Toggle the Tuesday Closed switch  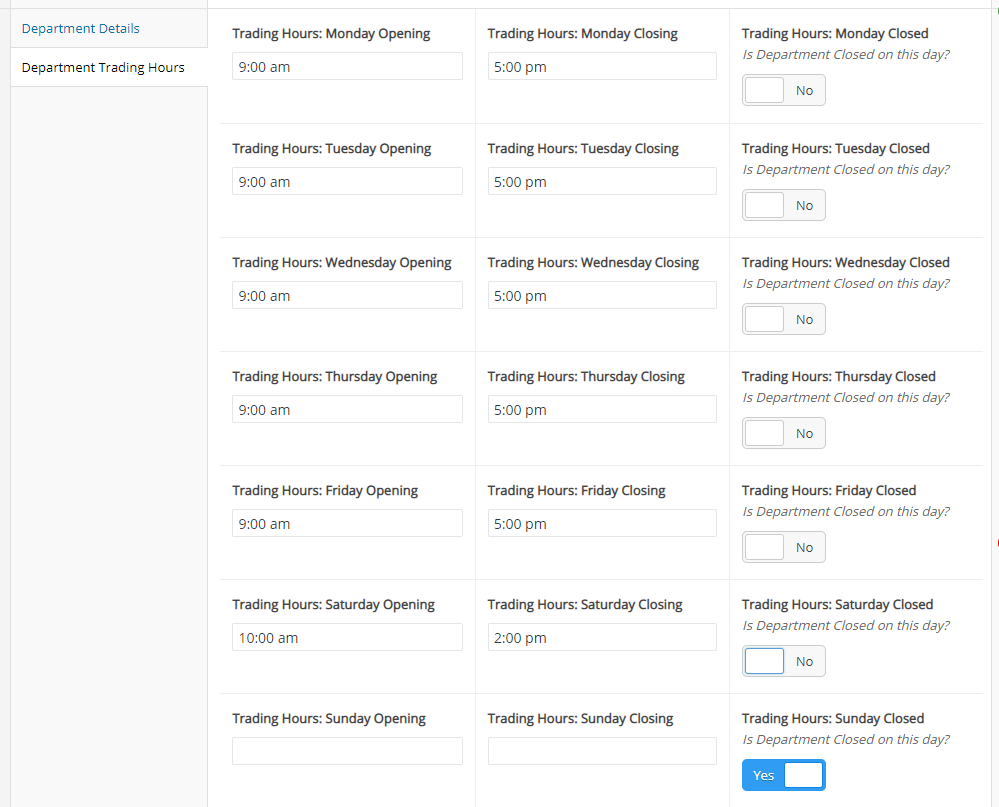[x=784, y=205]
